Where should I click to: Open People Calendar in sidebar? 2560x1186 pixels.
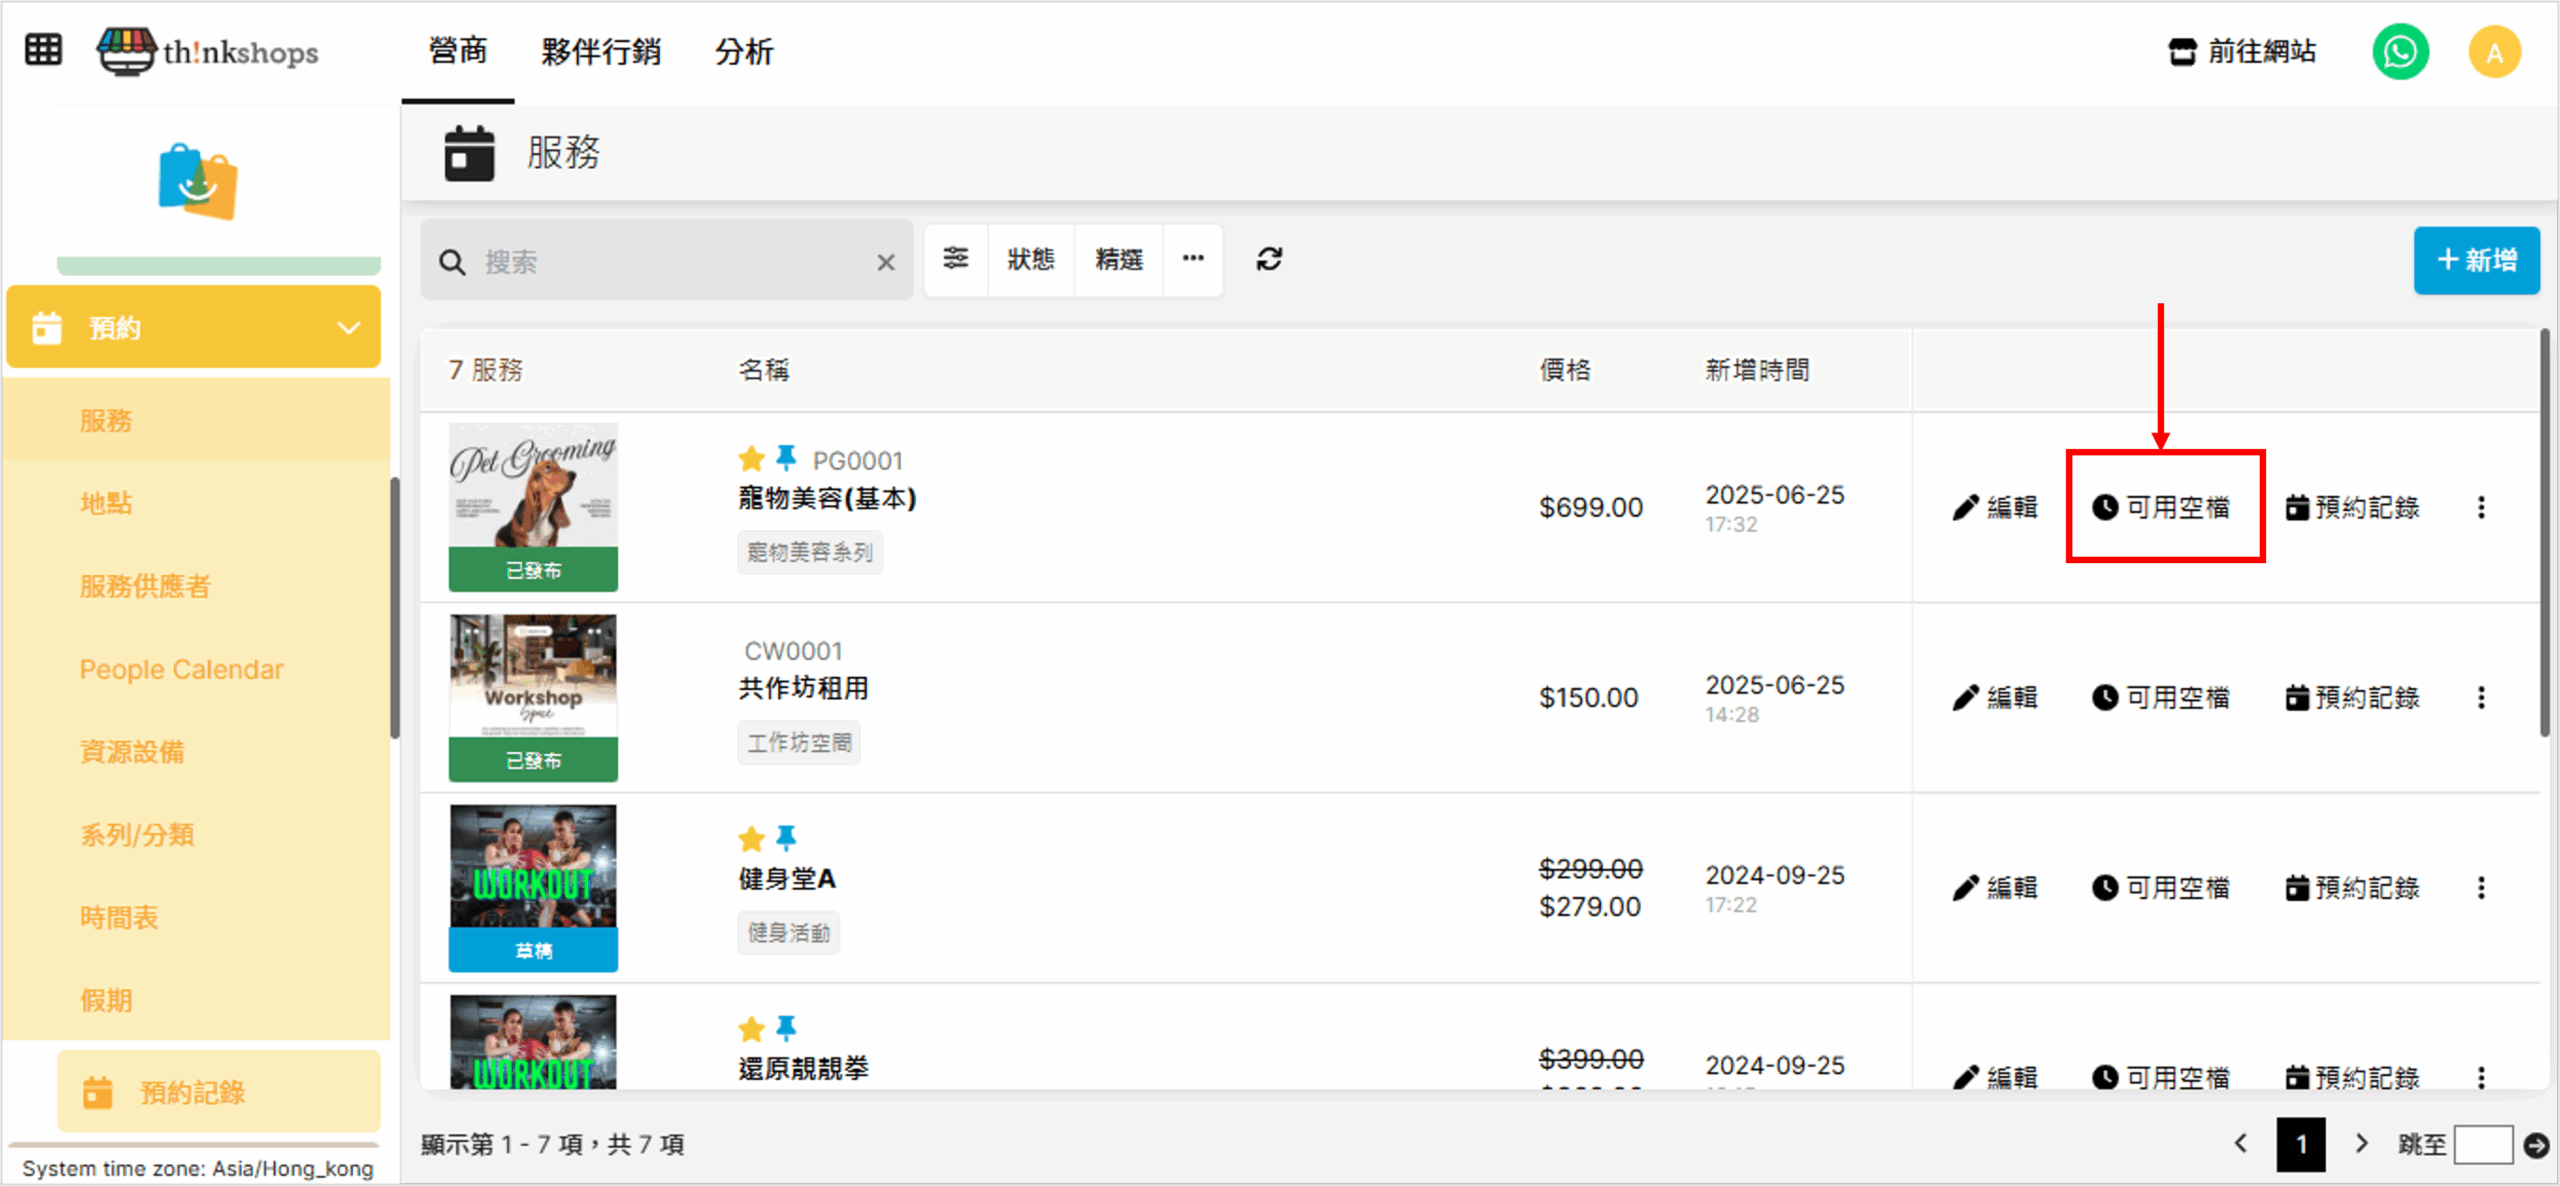(181, 669)
